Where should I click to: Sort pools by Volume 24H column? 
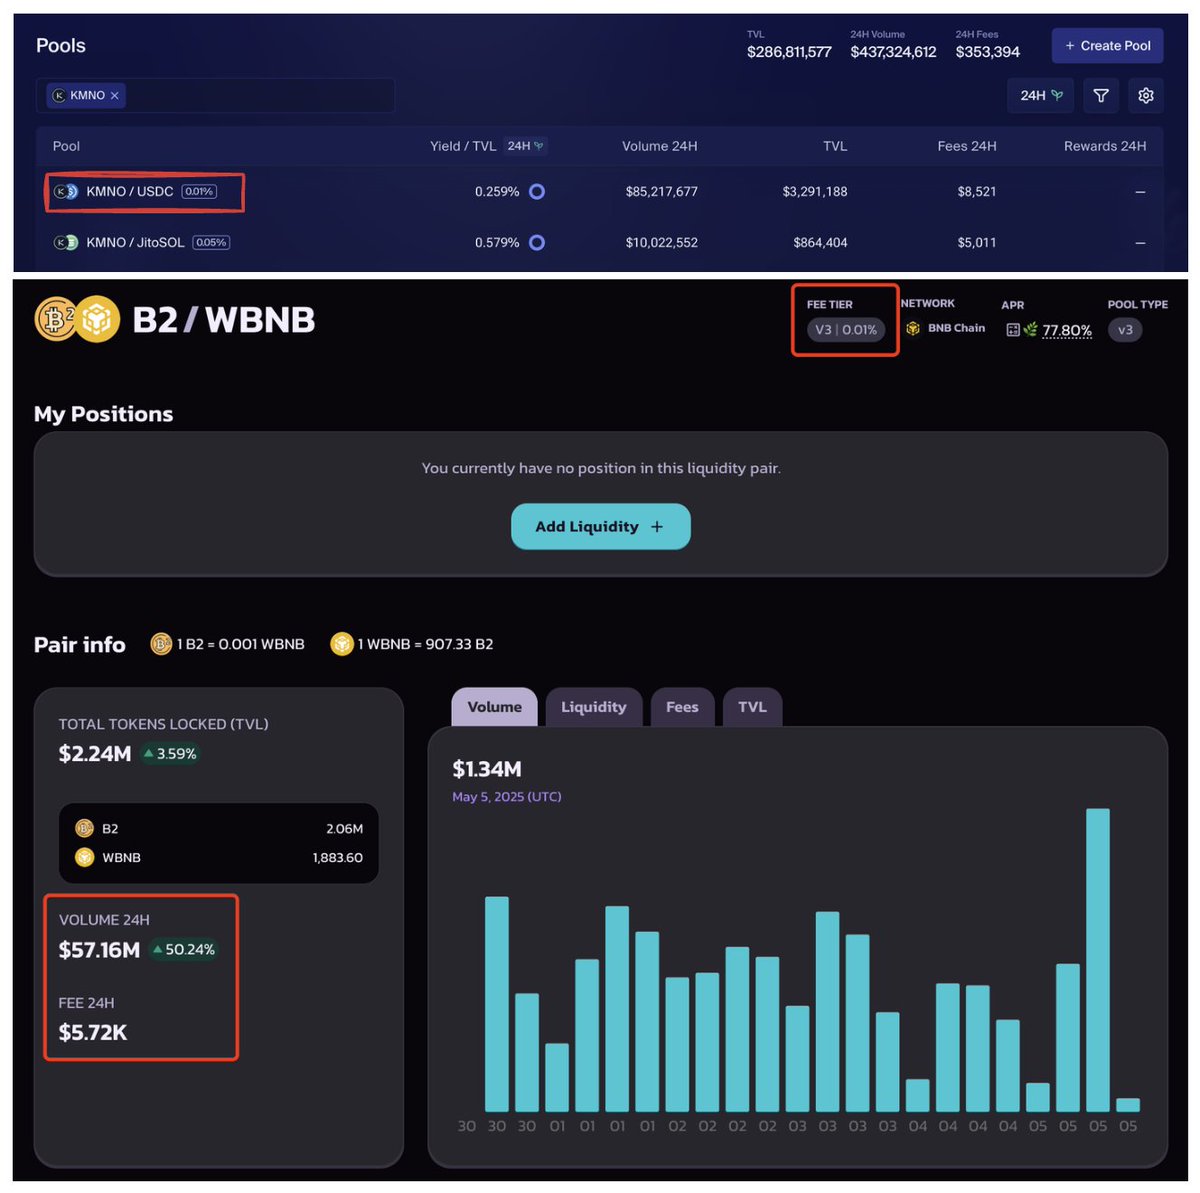click(x=660, y=146)
